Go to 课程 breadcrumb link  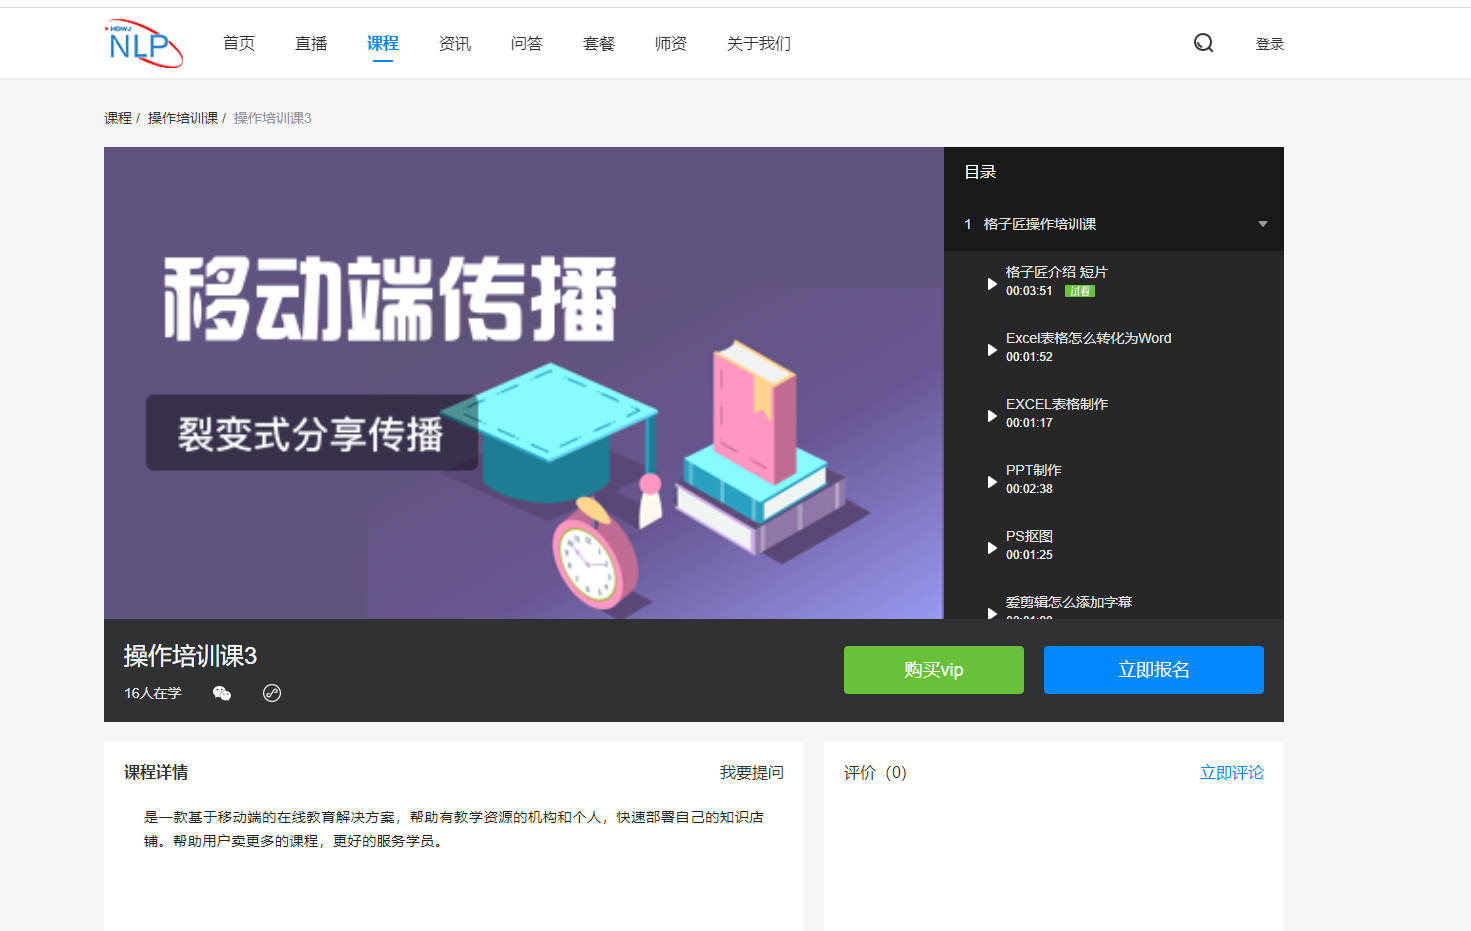click(x=118, y=118)
